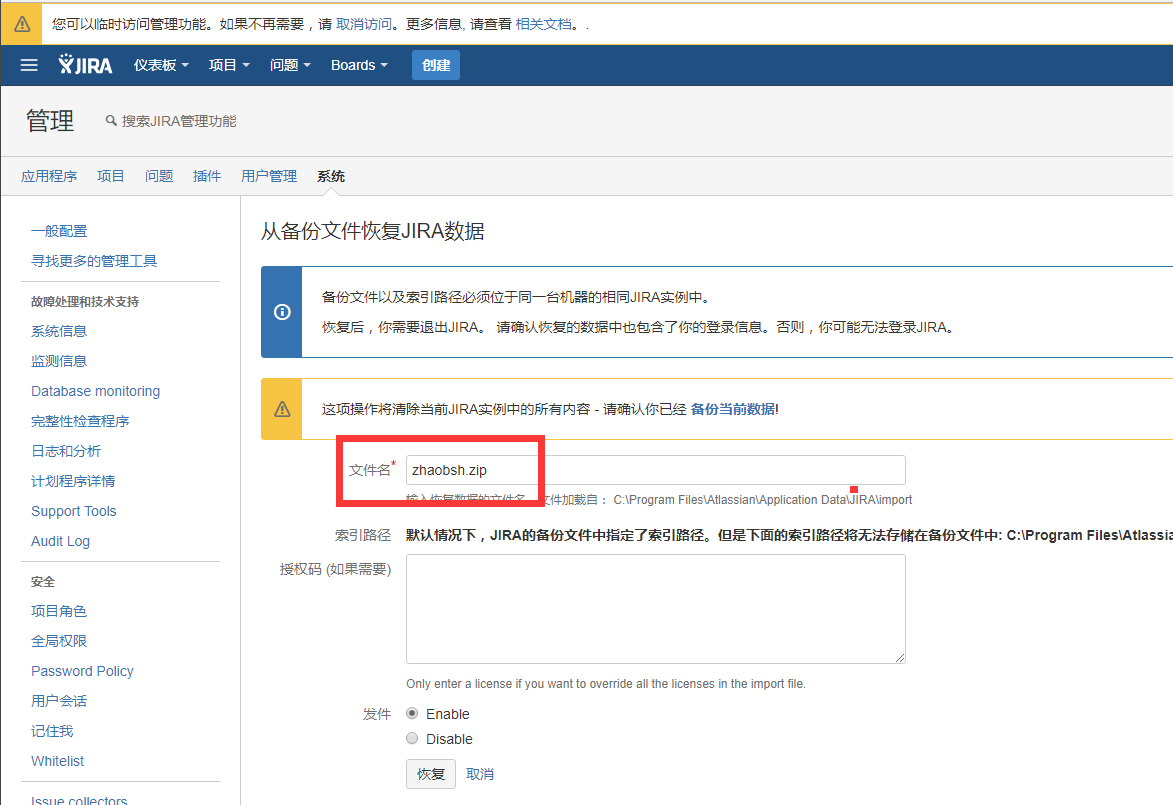This screenshot has width=1173, height=805.
Task: Switch to the 应用程序 admin tab
Action: tap(49, 176)
